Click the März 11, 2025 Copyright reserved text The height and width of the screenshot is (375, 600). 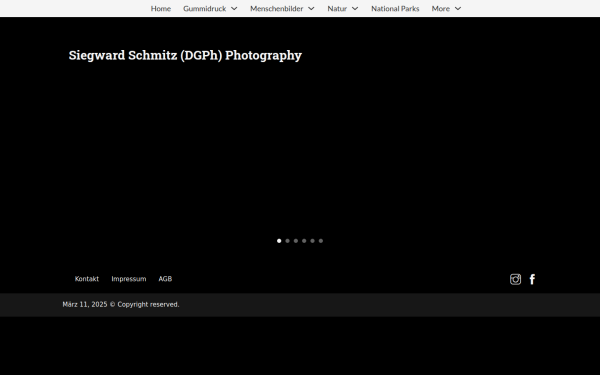tap(121, 305)
